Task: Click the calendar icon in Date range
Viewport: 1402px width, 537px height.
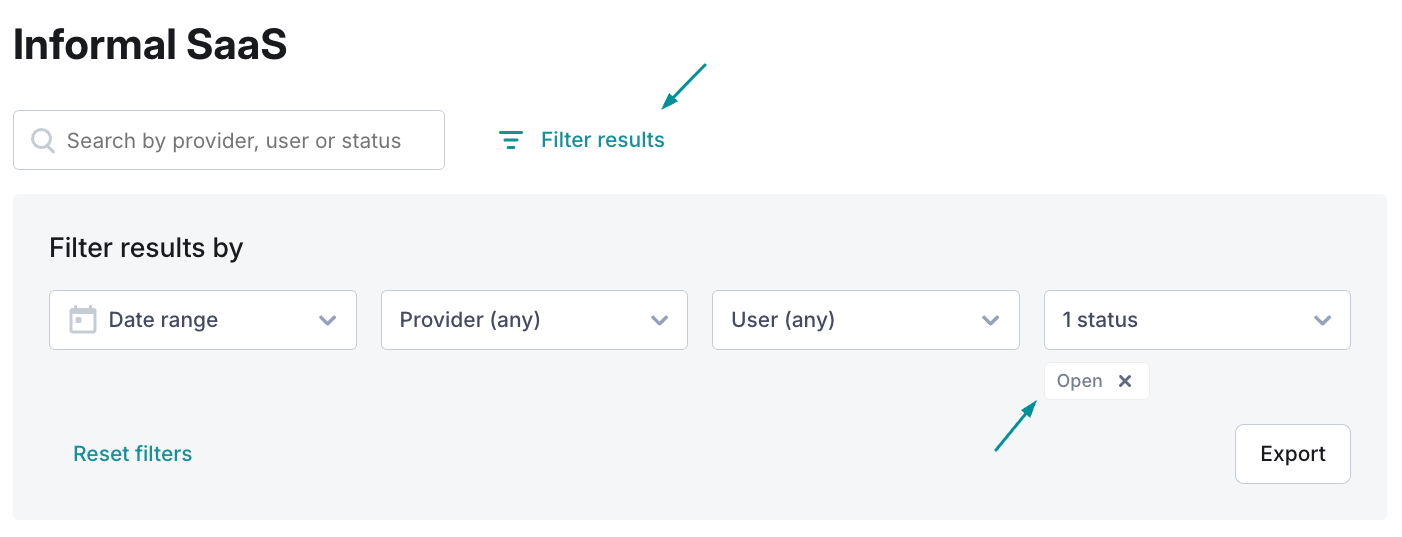Action: [x=83, y=320]
